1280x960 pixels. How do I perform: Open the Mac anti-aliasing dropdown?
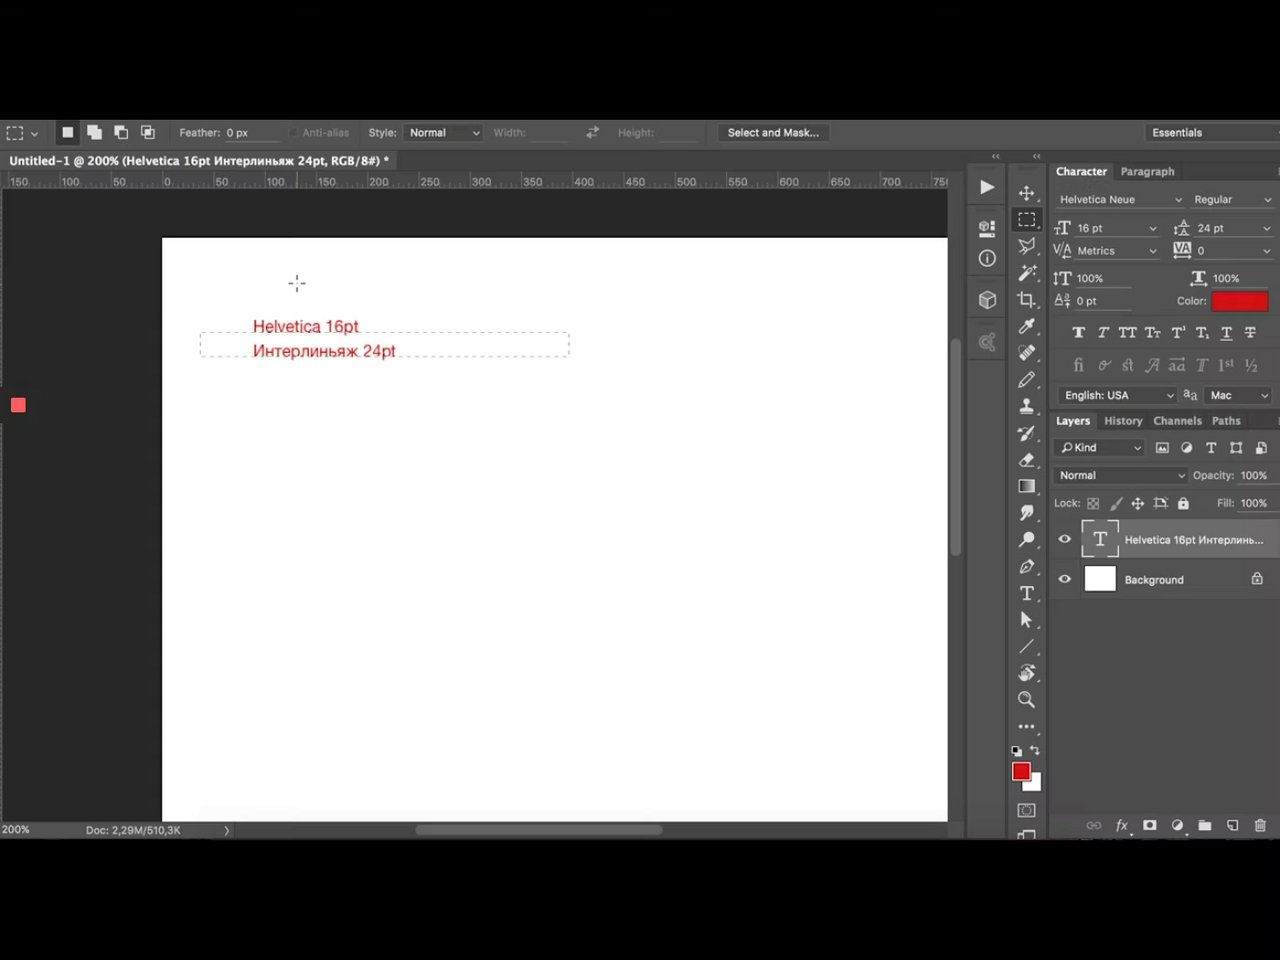click(x=1238, y=395)
